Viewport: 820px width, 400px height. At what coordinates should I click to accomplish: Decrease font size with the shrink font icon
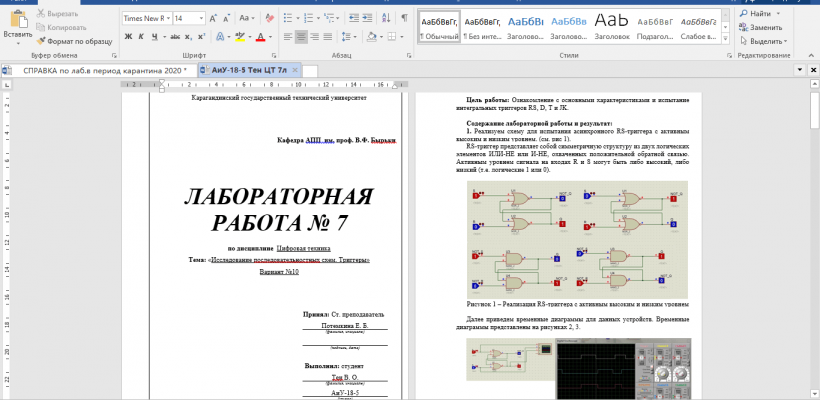click(x=226, y=18)
